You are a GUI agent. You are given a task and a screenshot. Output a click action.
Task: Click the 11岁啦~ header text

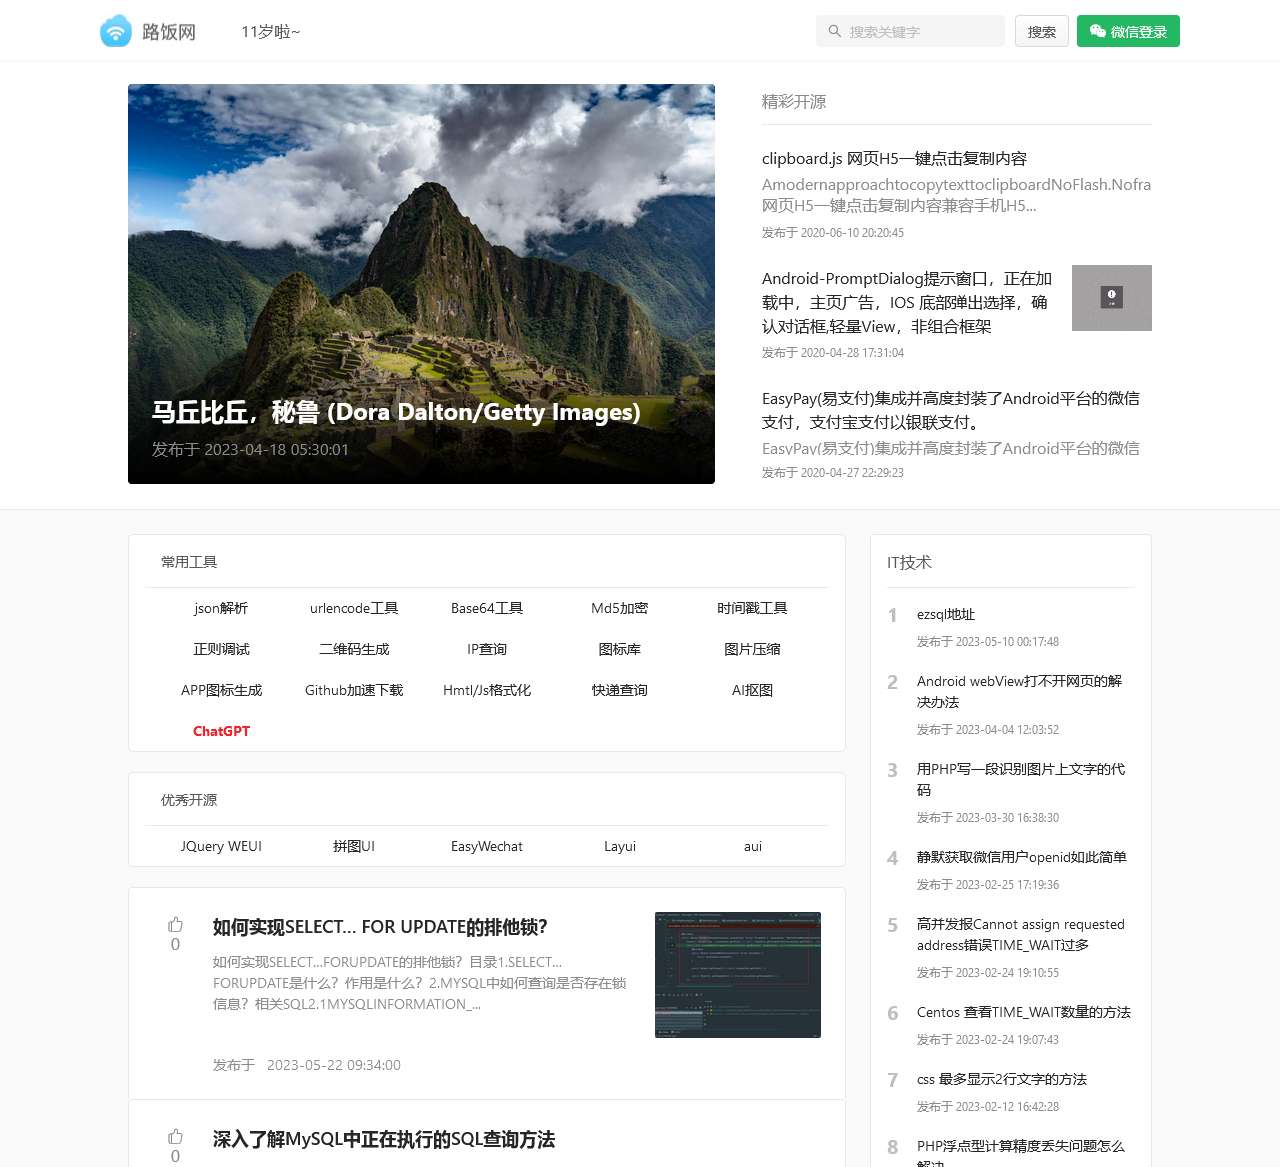coord(271,32)
